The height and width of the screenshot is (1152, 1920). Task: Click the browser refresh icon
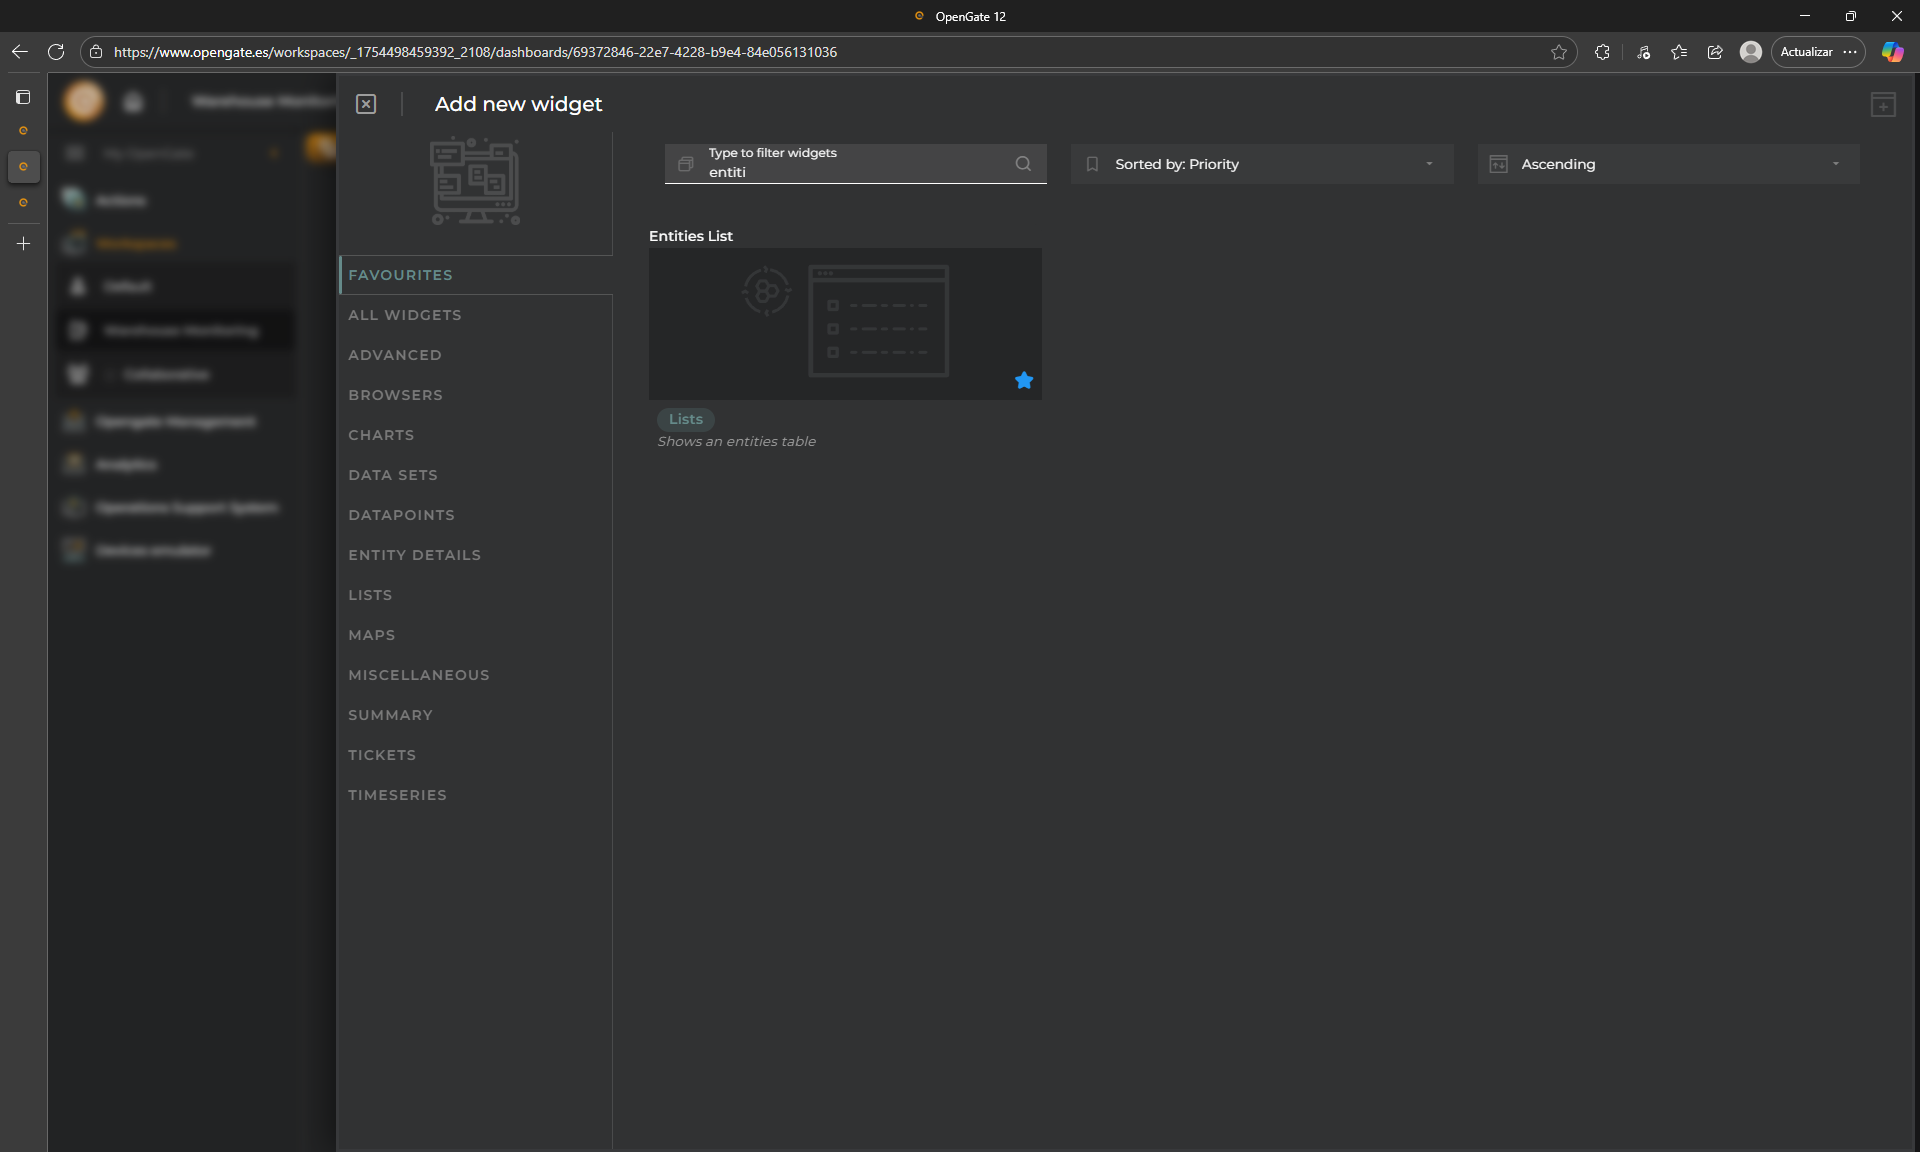56,52
